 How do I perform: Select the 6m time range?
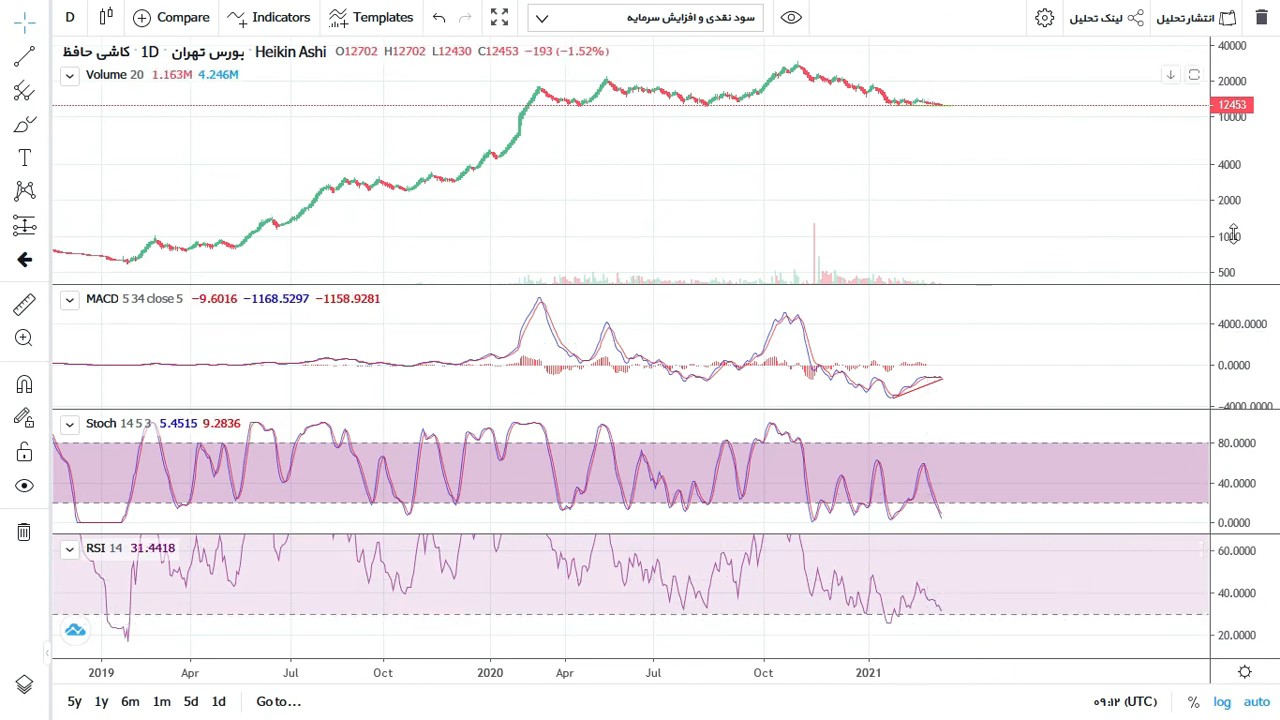coord(130,702)
